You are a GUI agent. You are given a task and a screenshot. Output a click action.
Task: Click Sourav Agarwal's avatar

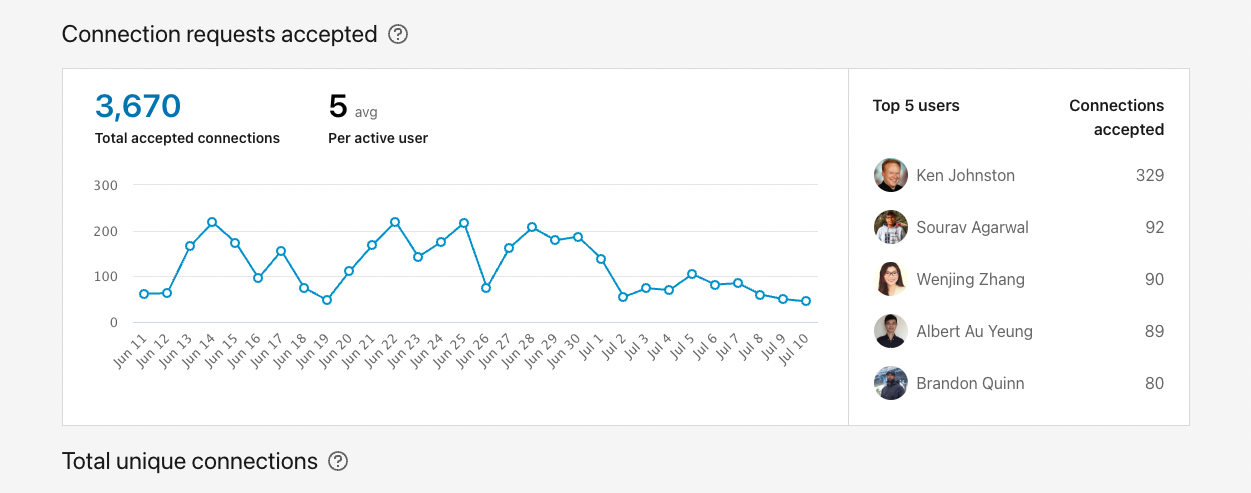890,227
